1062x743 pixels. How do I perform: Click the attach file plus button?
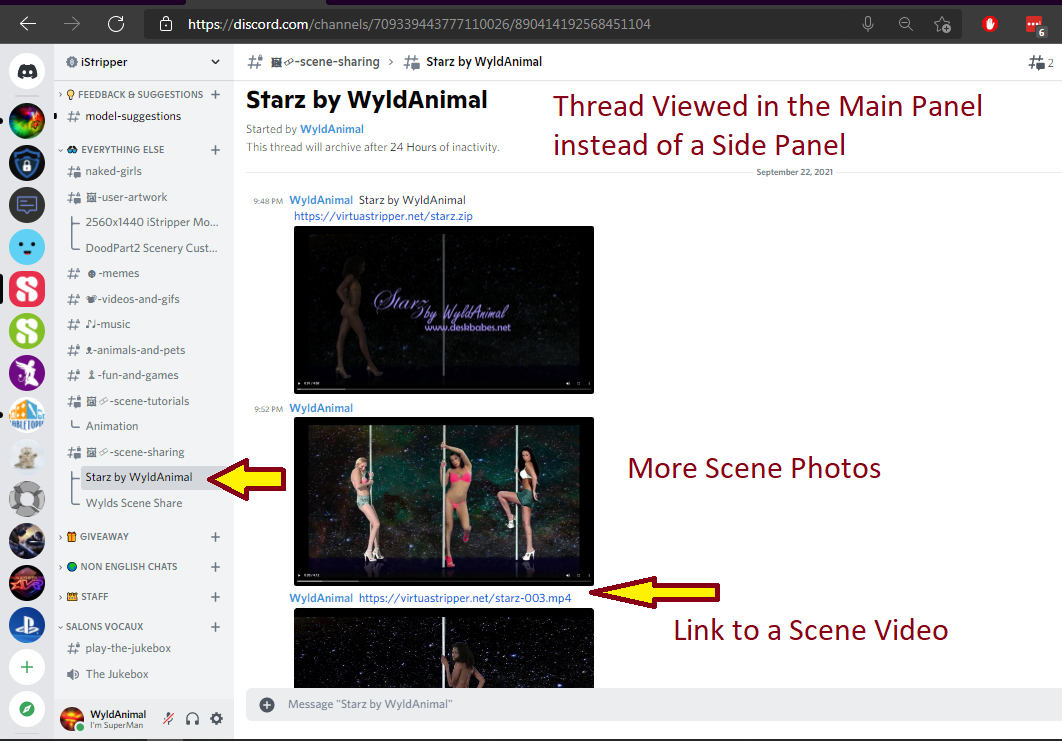[x=267, y=704]
